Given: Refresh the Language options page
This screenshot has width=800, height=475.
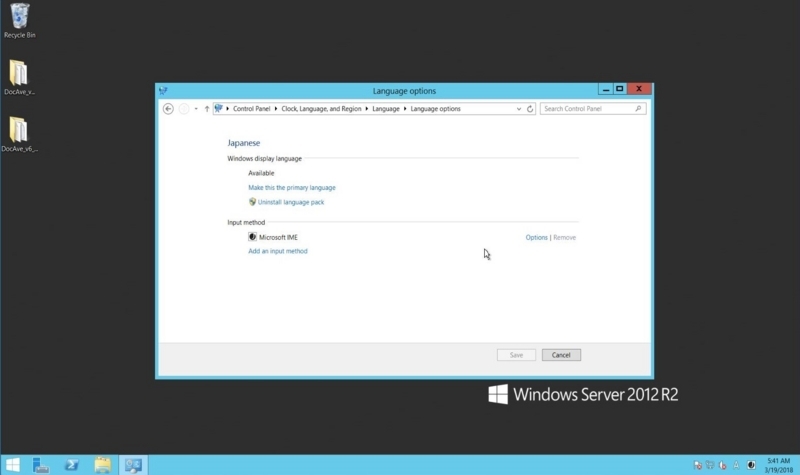Looking at the screenshot, I should coord(530,109).
